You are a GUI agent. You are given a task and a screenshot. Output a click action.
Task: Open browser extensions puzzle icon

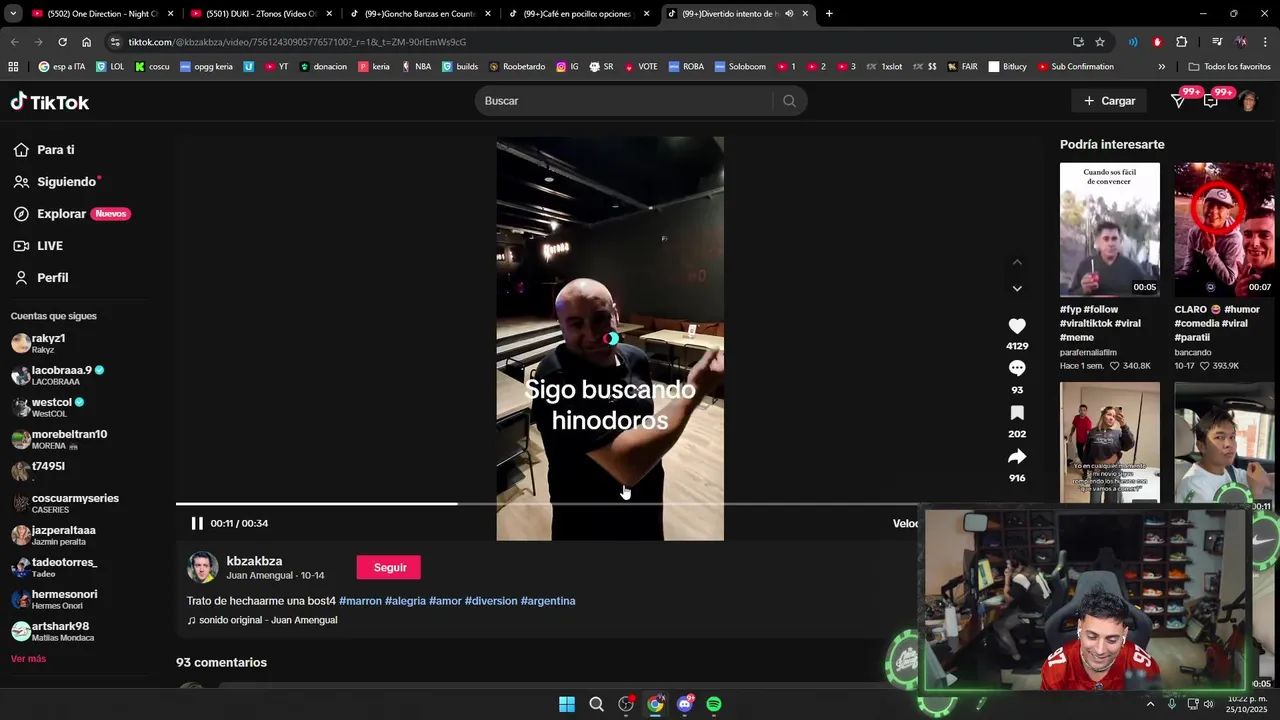pos(1182,42)
